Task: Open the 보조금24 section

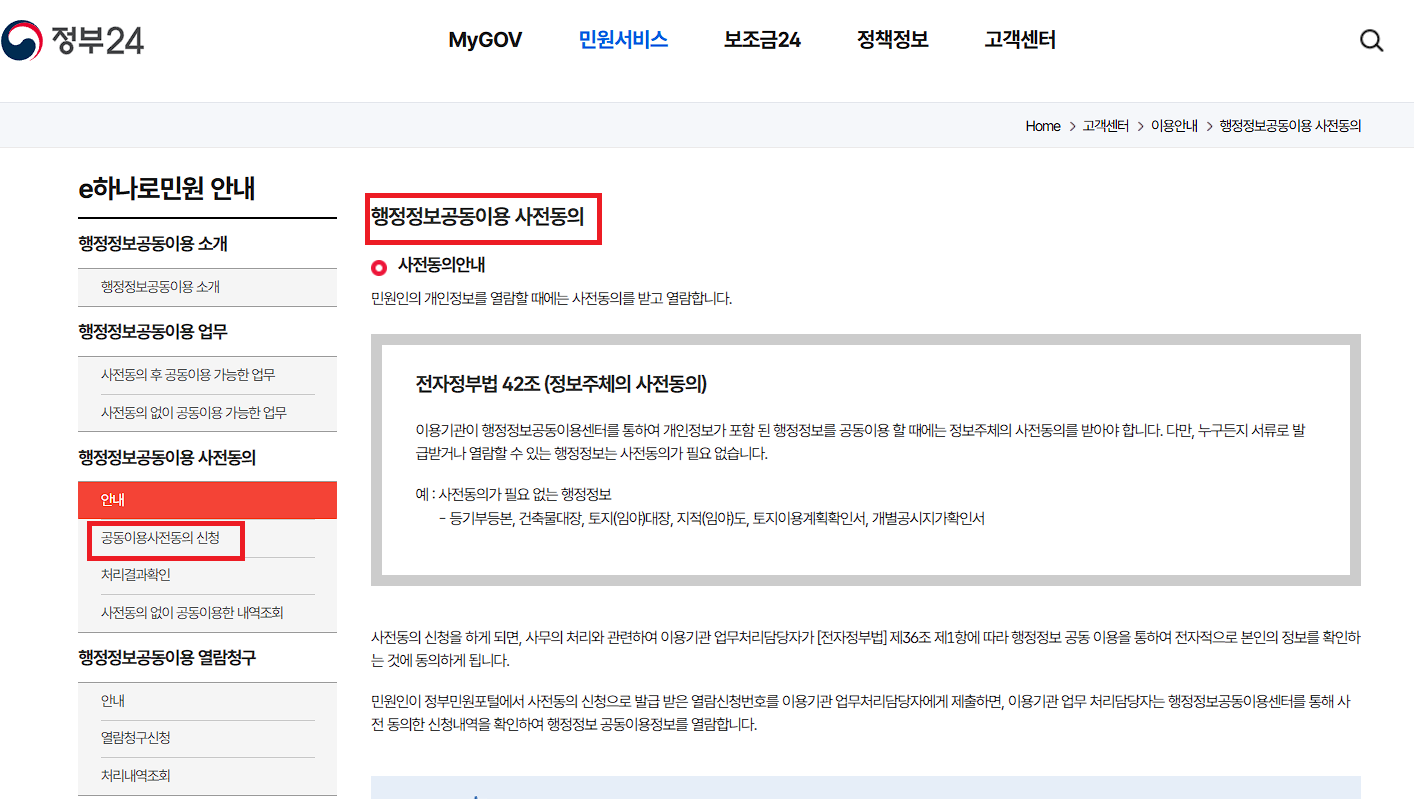Action: (x=761, y=40)
